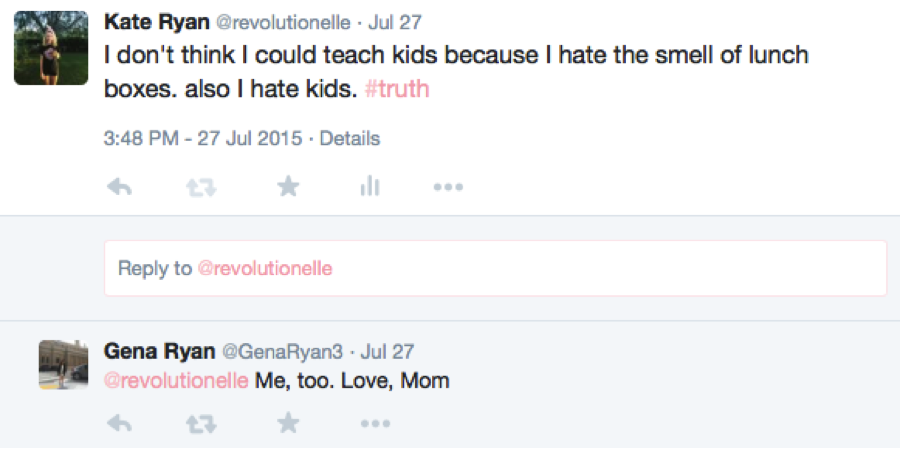This screenshot has height=449, width=900.
Task: View tweet activity bar chart icon
Action: click(x=370, y=186)
